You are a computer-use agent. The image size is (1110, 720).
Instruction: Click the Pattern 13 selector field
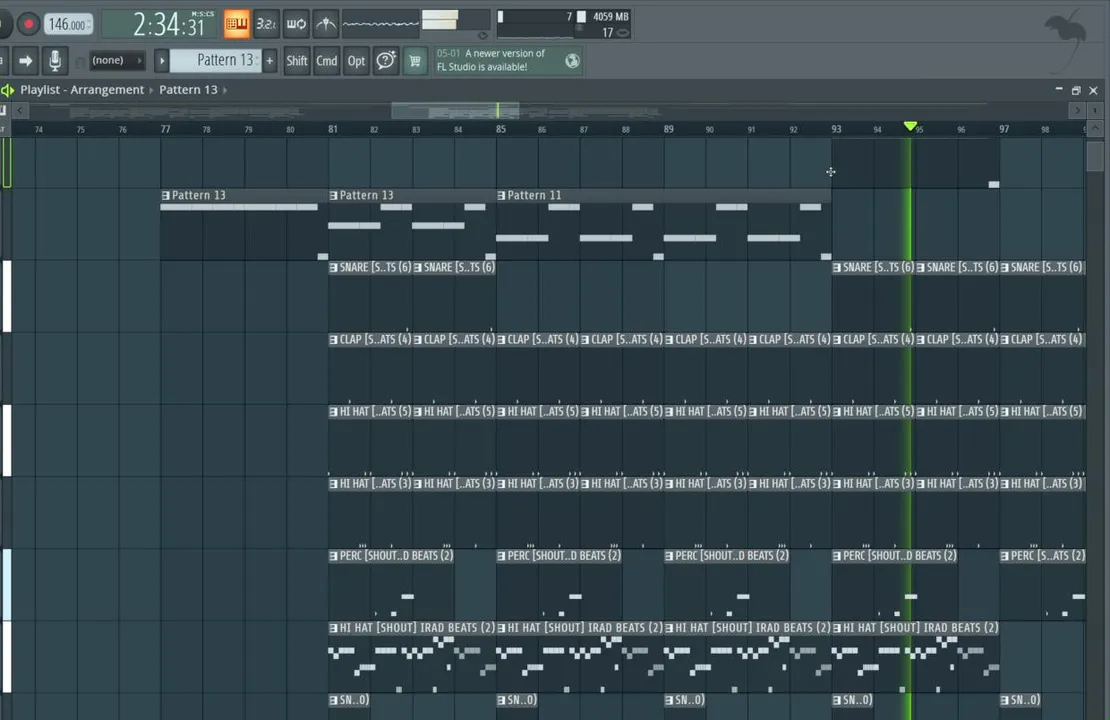click(217, 61)
